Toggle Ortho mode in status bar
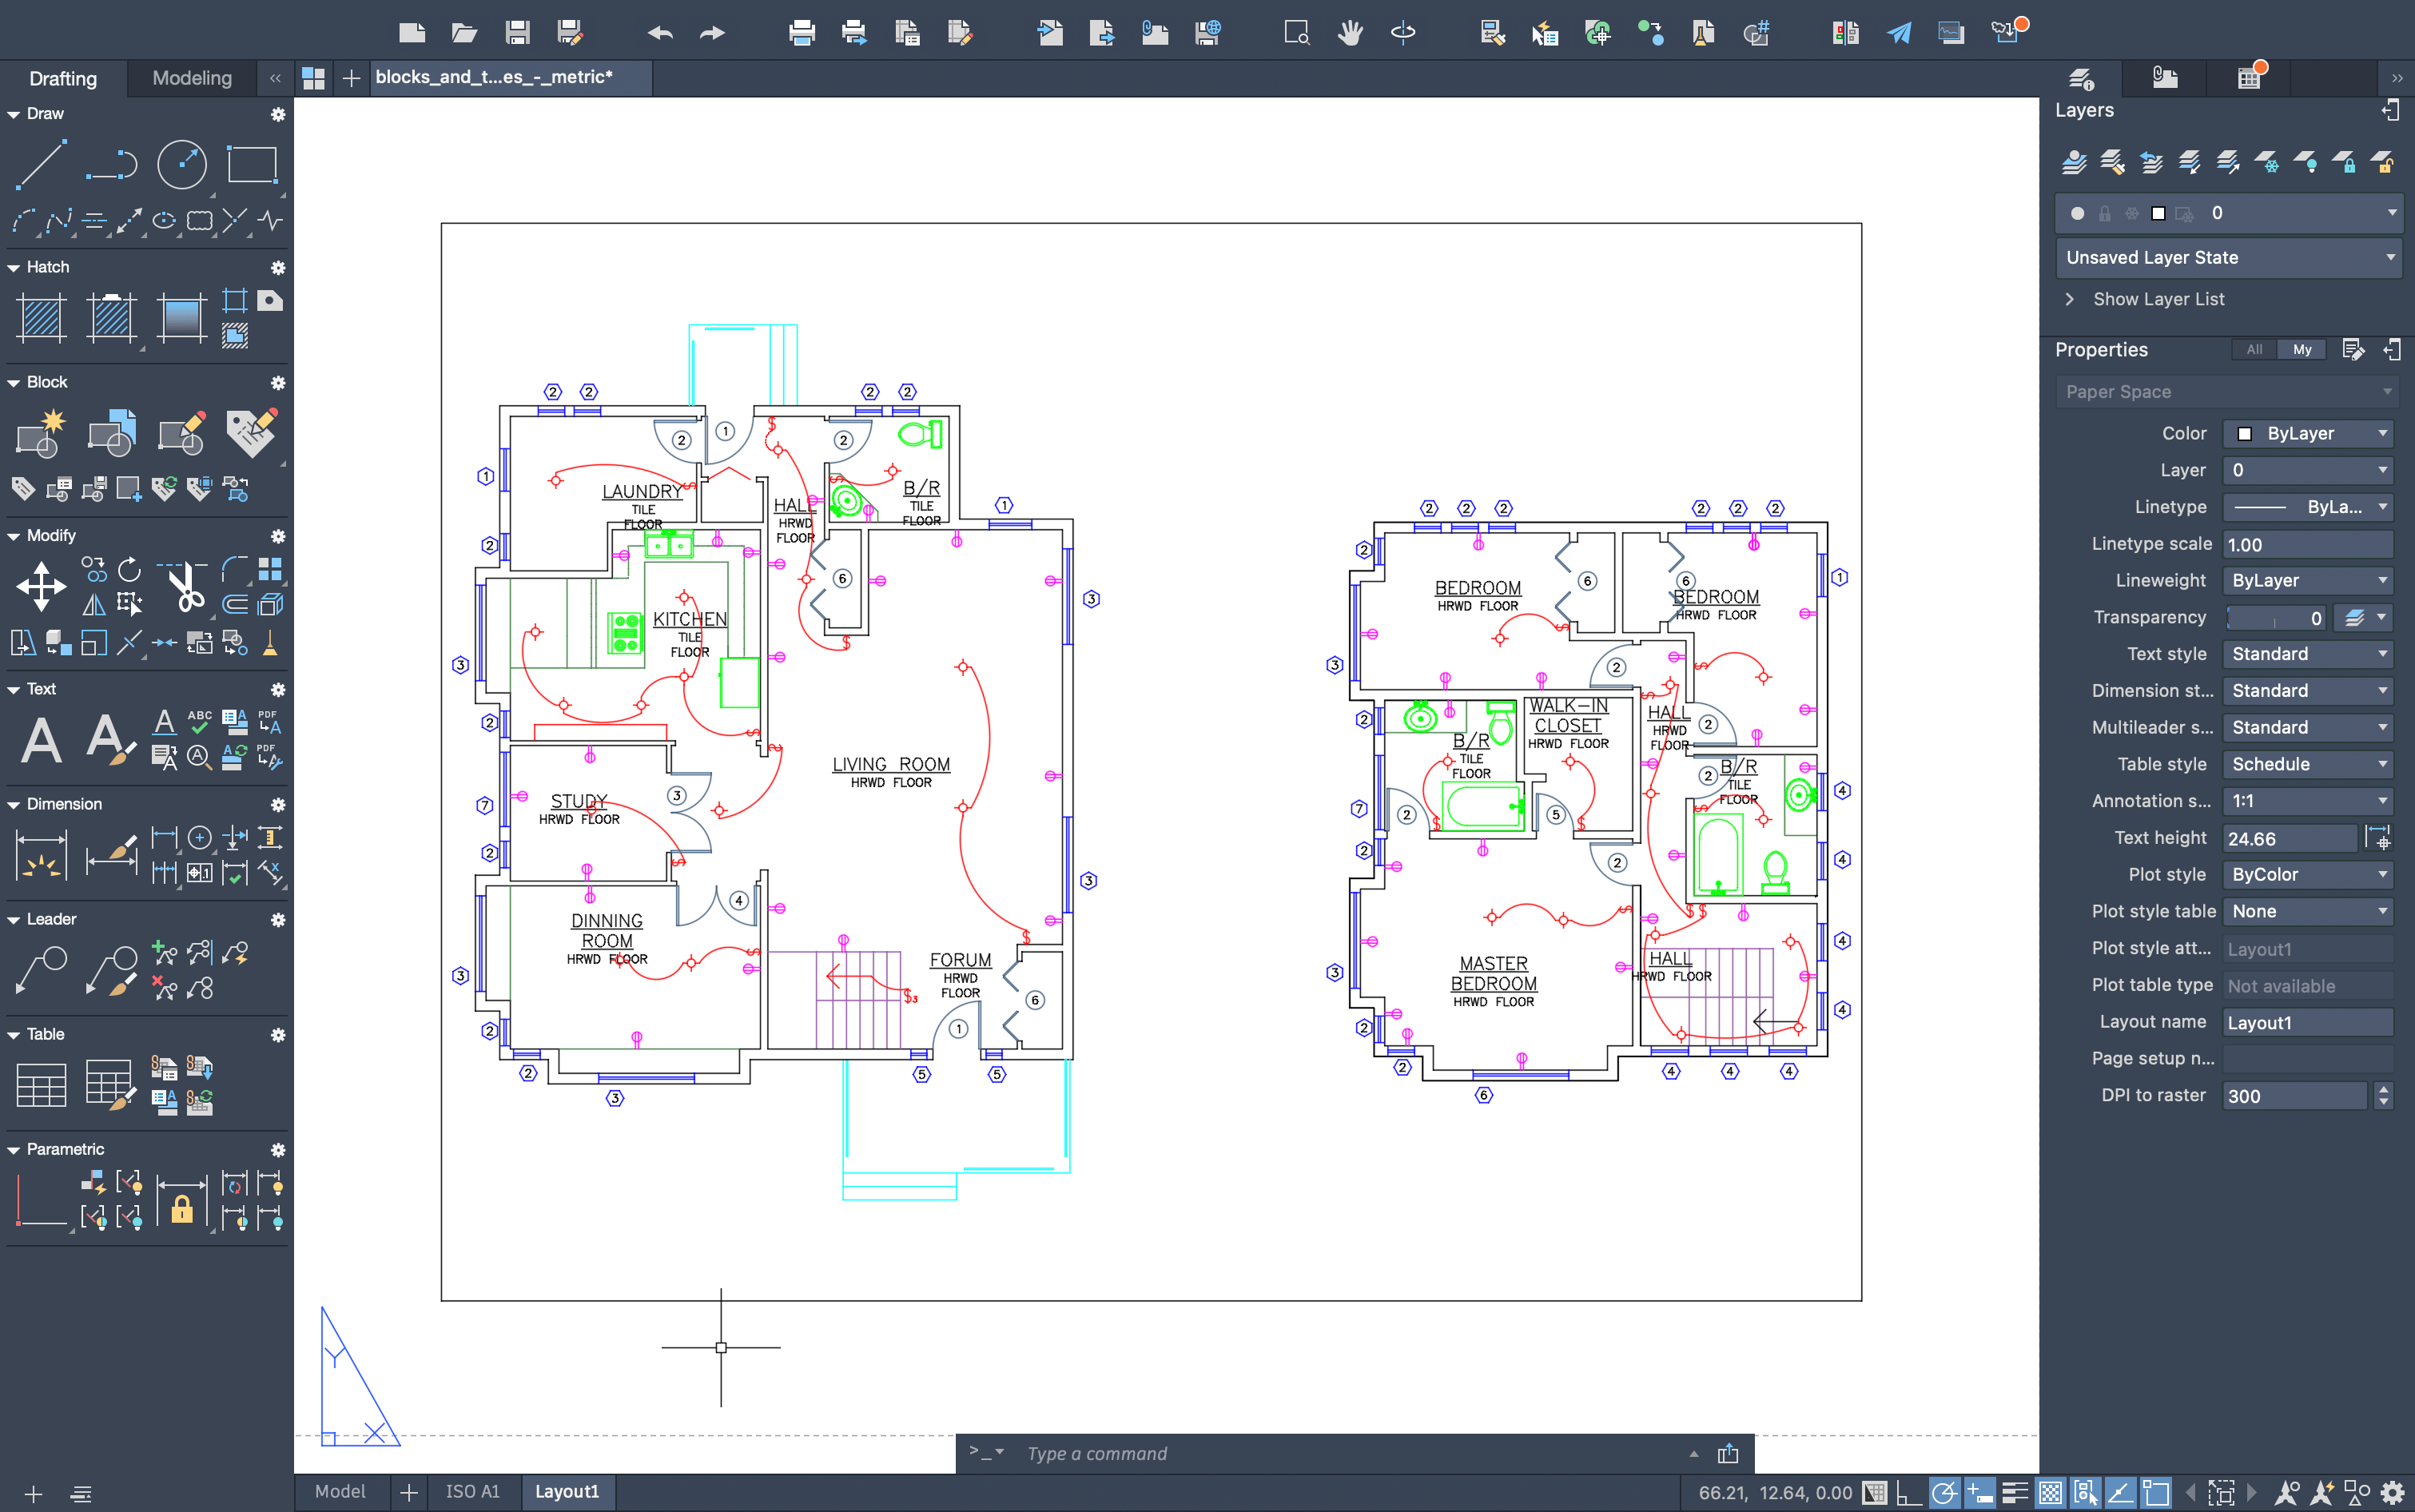The height and width of the screenshot is (1512, 2415). [1908, 1493]
